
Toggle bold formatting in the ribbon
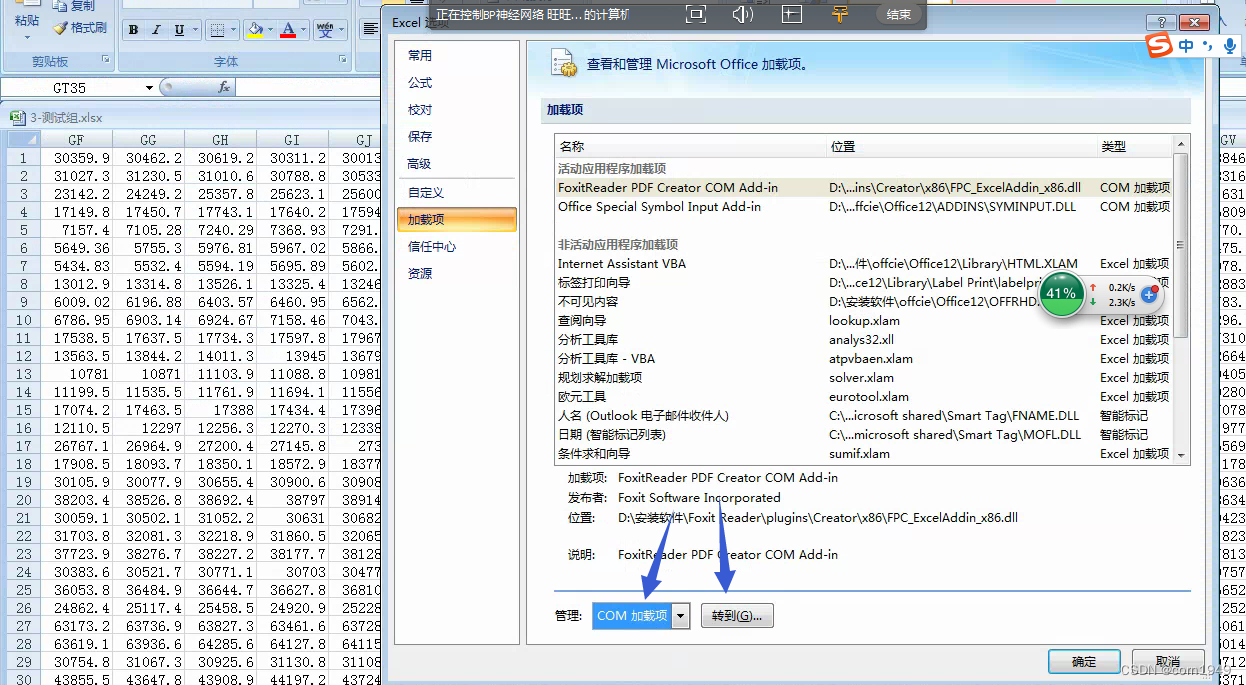pos(133,30)
